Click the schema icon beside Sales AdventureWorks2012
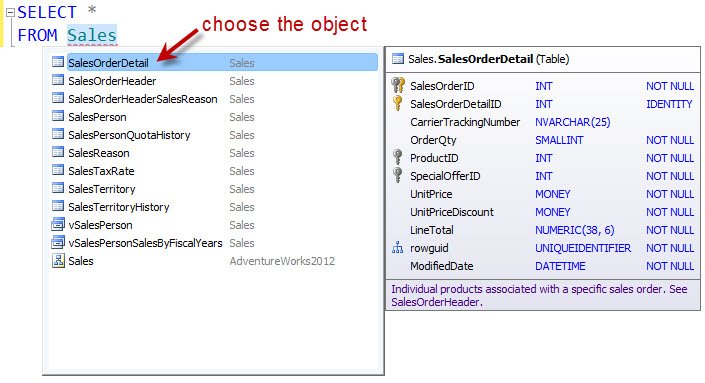This screenshot has height=383, width=705. pos(58,260)
